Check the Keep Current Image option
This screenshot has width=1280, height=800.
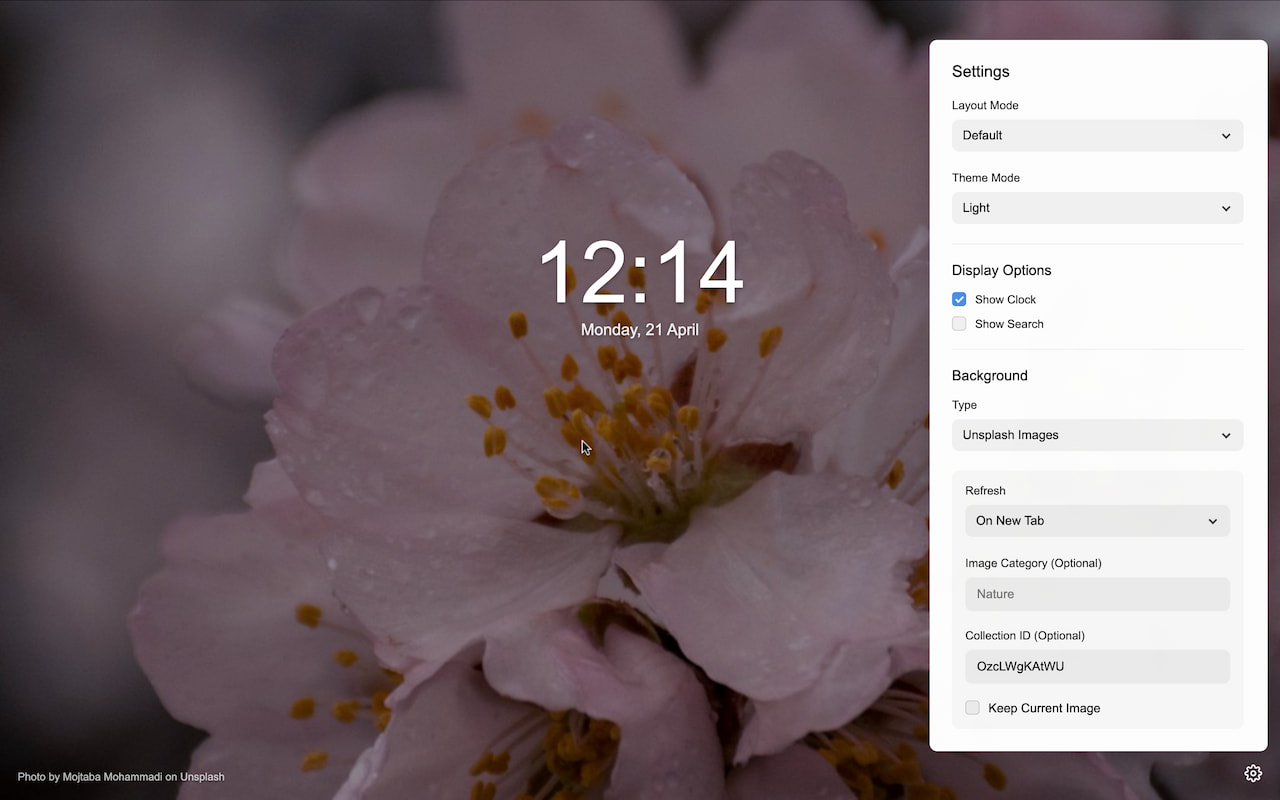coord(972,708)
